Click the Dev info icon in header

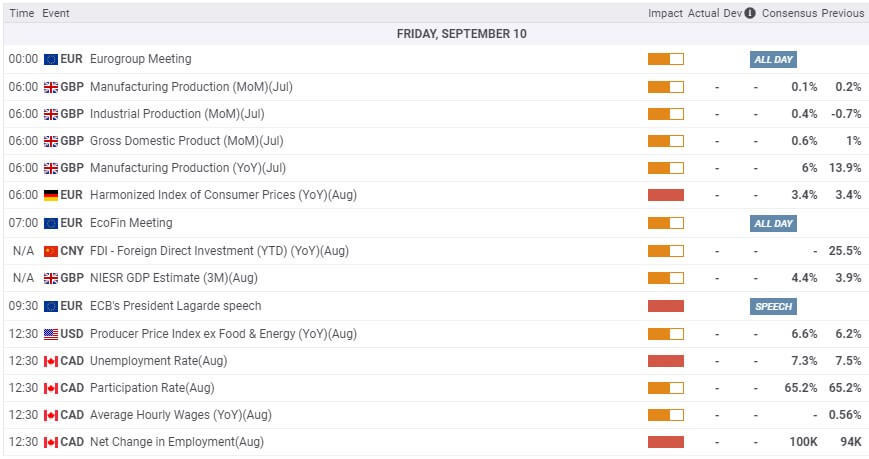(750, 14)
